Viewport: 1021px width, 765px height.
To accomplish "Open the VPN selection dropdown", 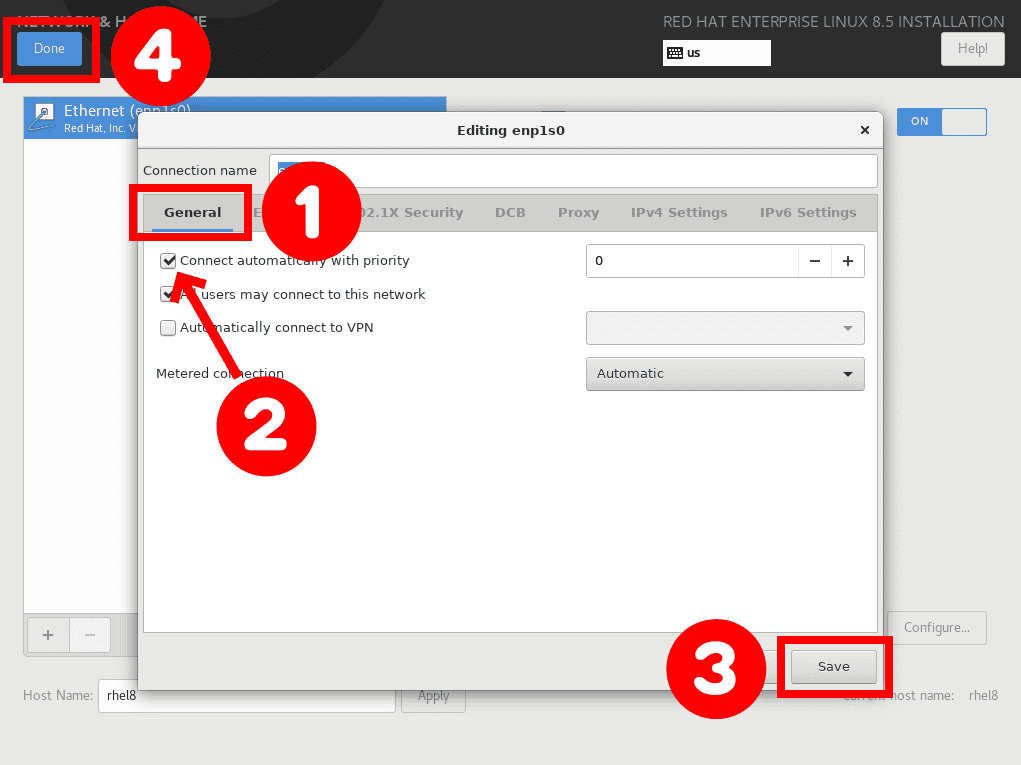I will [725, 328].
